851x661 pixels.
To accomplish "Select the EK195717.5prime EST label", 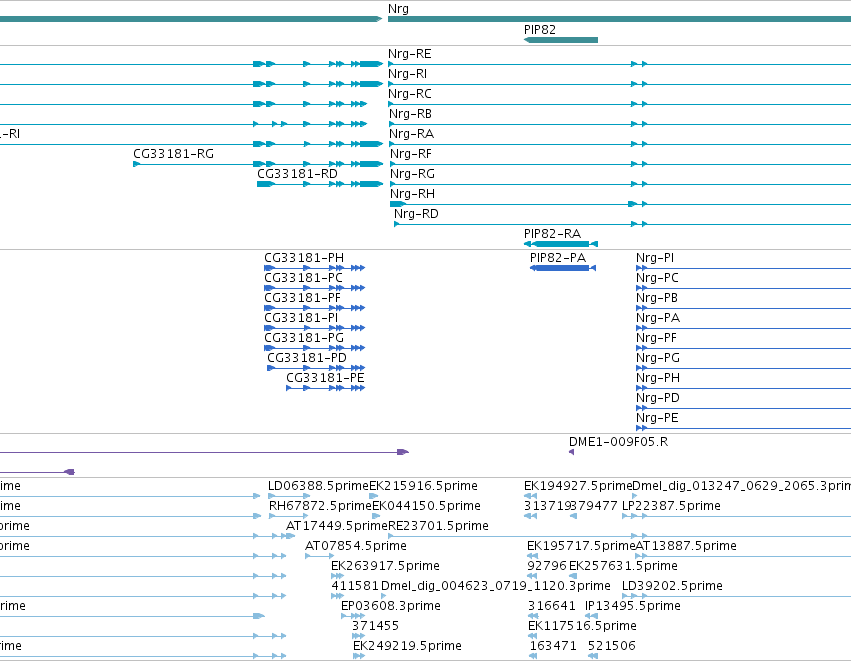I will 581,546.
